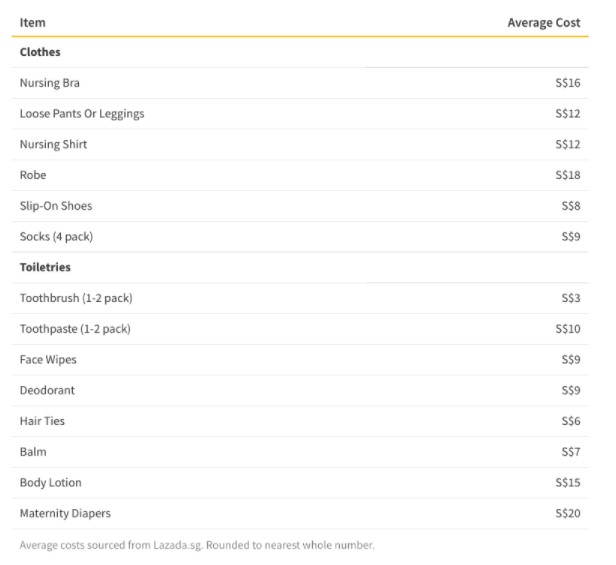Select the Slip-On Shoes item

(x=56, y=206)
